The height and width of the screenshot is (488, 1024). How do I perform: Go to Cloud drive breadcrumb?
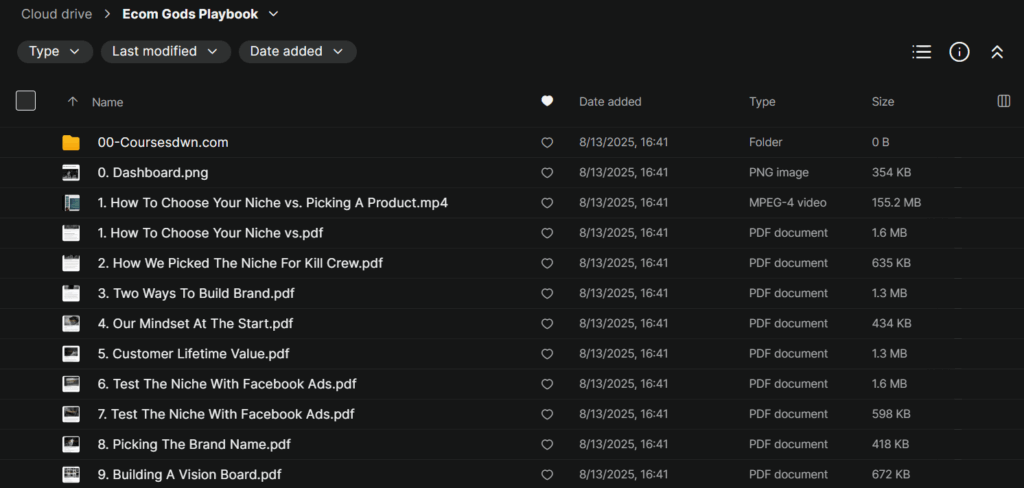pos(57,14)
